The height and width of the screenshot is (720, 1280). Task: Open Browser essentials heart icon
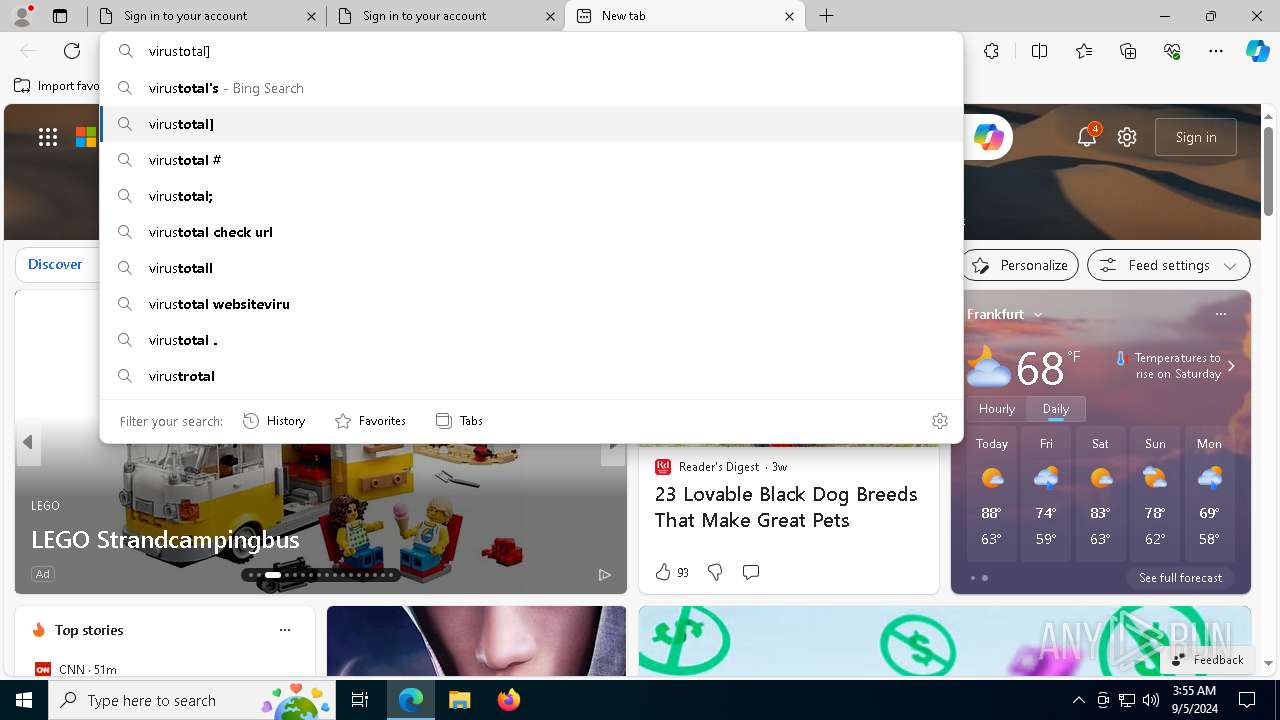(x=1172, y=51)
